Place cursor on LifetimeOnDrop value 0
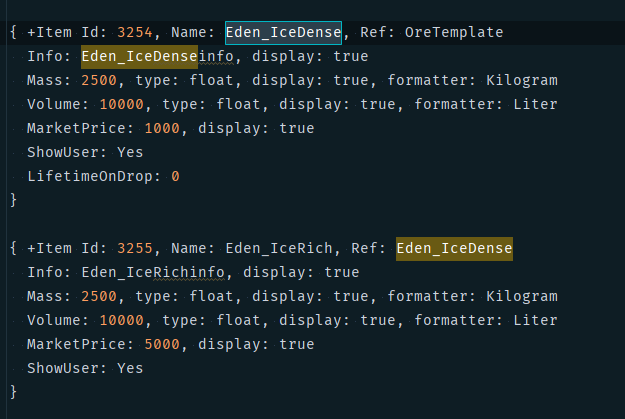Screen dimensions: 625x419 (175, 176)
